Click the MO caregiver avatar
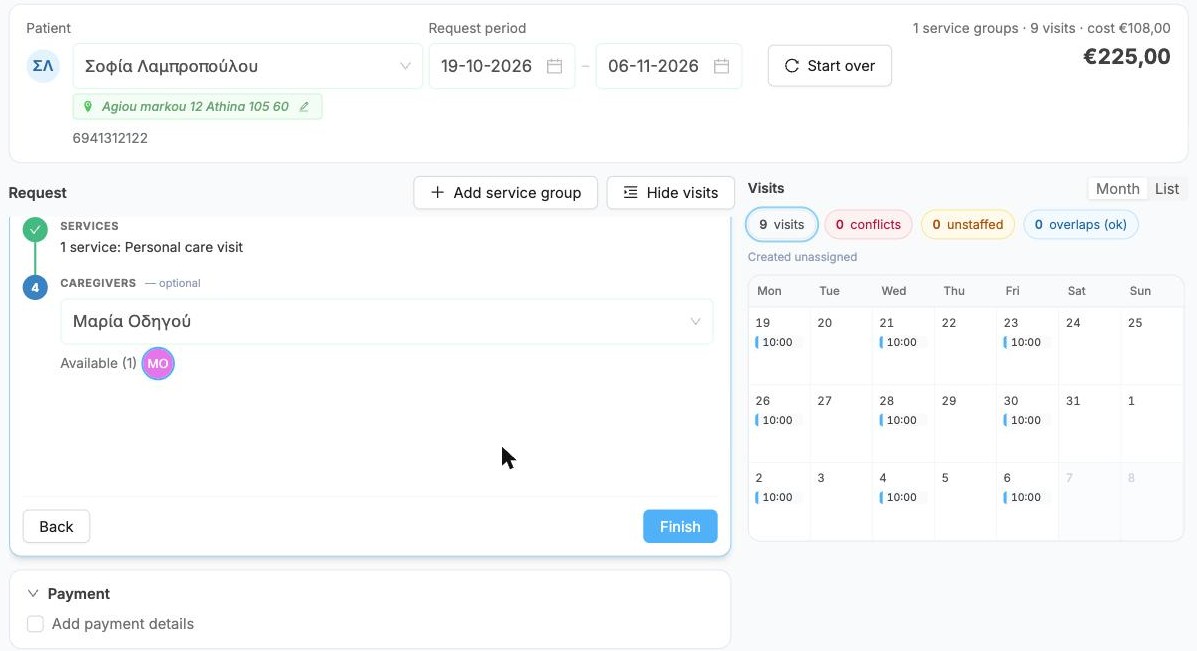This screenshot has width=1197, height=651. tap(158, 363)
